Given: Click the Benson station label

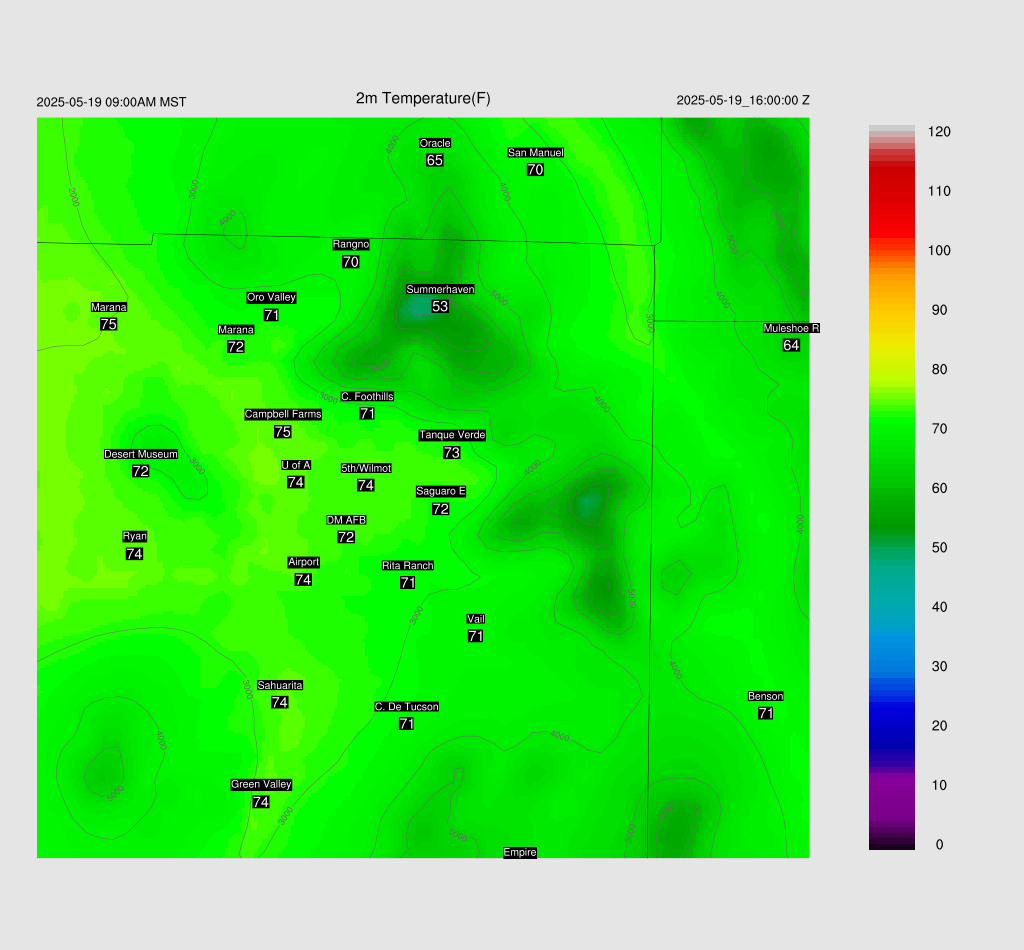Looking at the screenshot, I should (765, 696).
